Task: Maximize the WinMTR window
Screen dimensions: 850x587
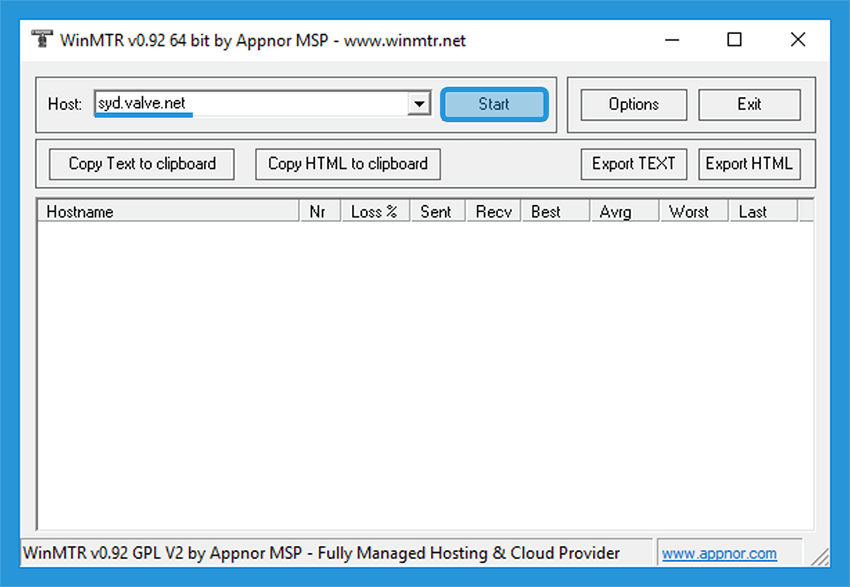Action: (x=735, y=40)
